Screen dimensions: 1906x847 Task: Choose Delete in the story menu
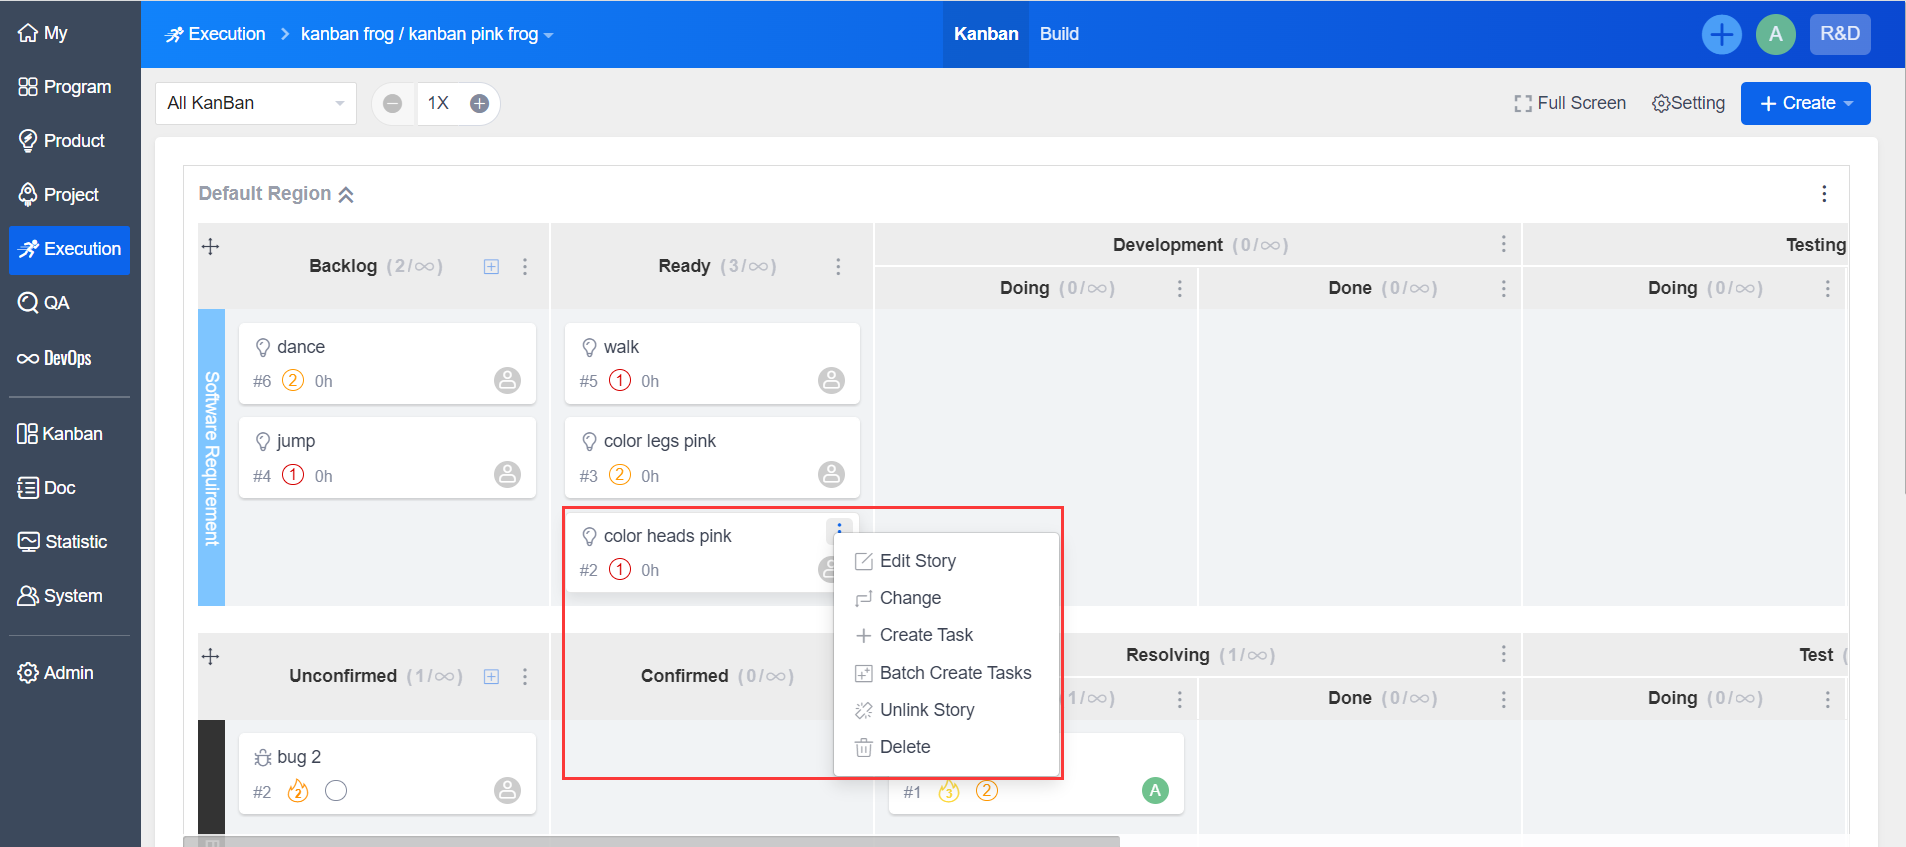[904, 747]
